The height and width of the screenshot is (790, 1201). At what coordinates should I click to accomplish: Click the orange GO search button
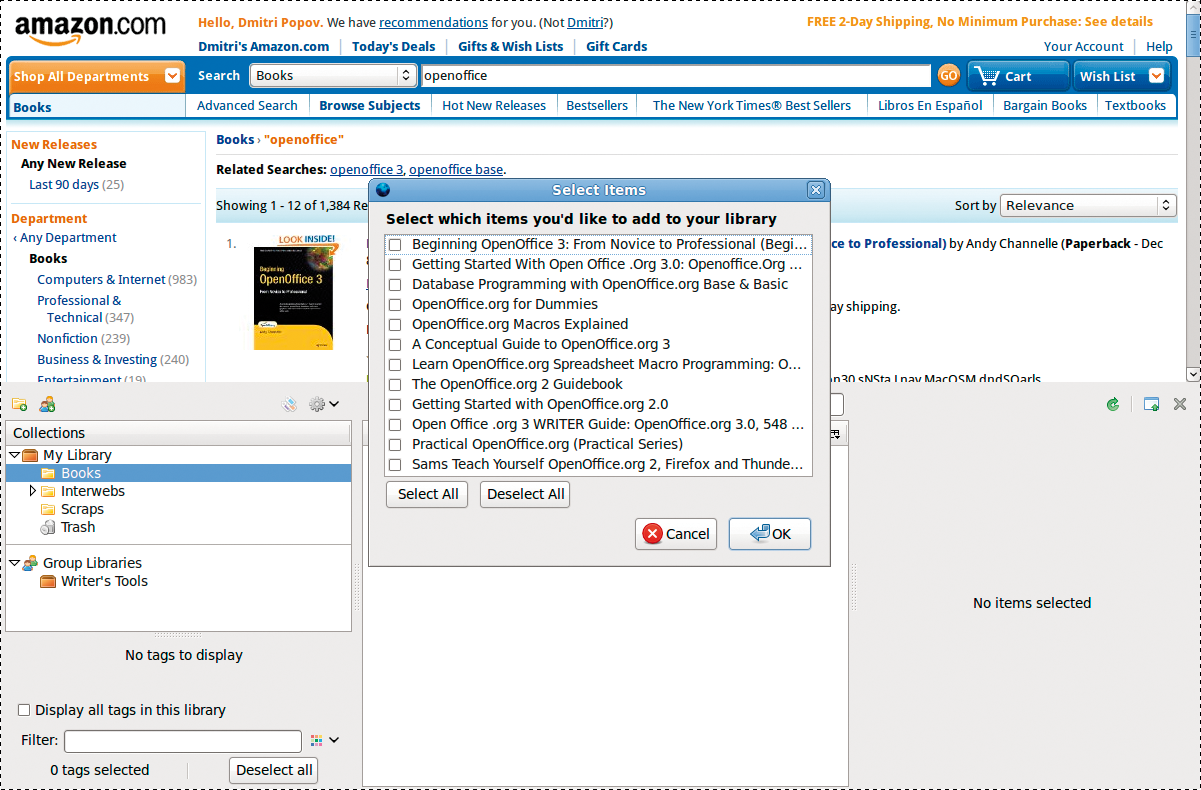948,75
